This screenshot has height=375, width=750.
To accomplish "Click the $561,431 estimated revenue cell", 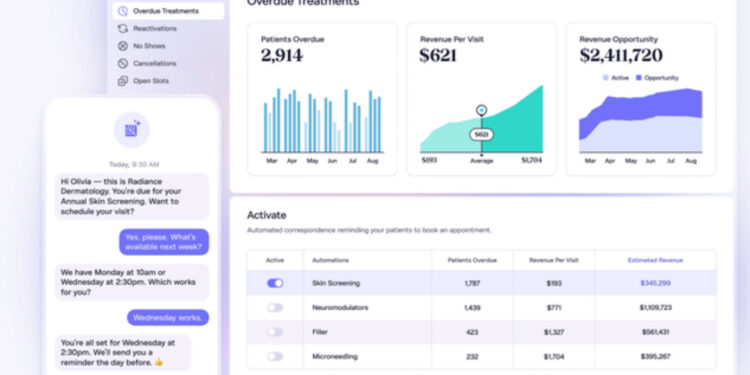I will 655,332.
